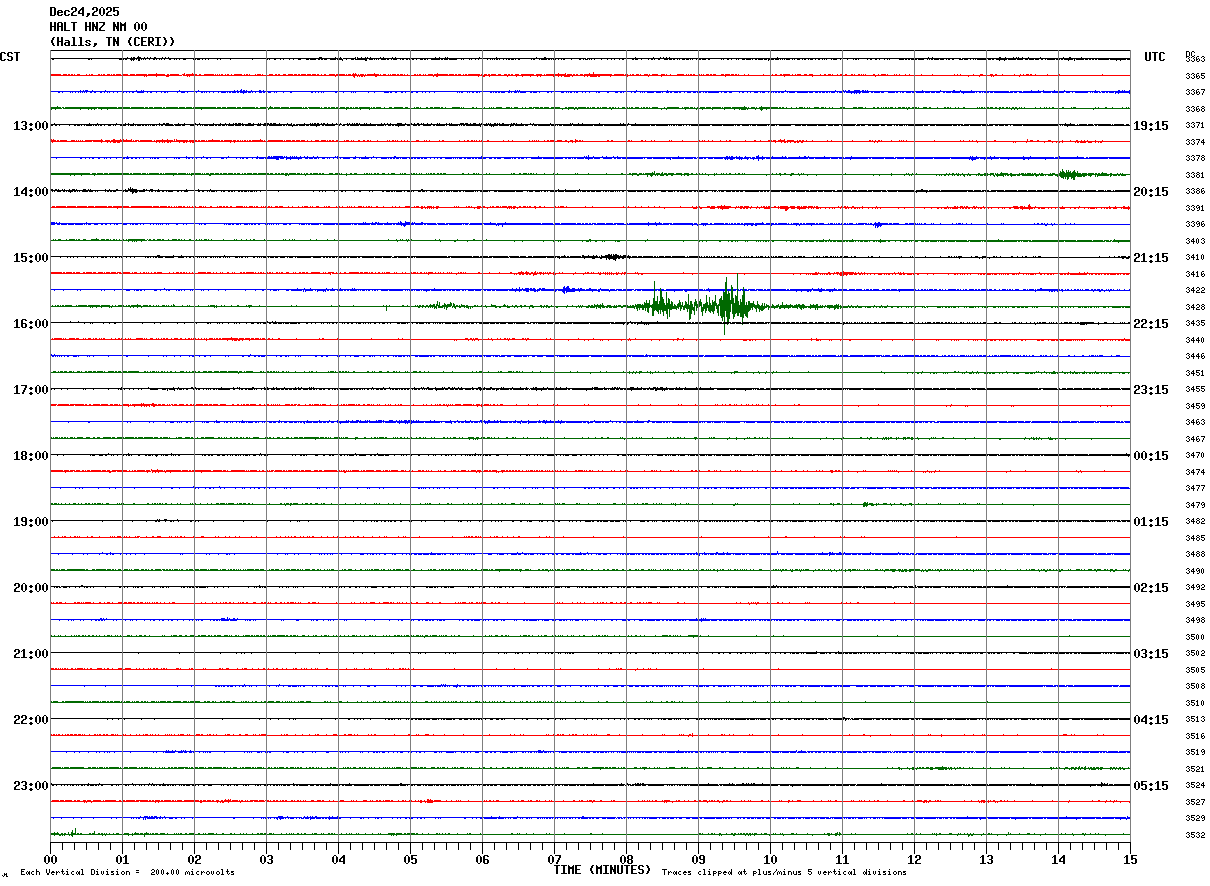Click minute 15 on the bottom axis
The image size is (1210, 886).
pyautogui.click(x=1130, y=859)
